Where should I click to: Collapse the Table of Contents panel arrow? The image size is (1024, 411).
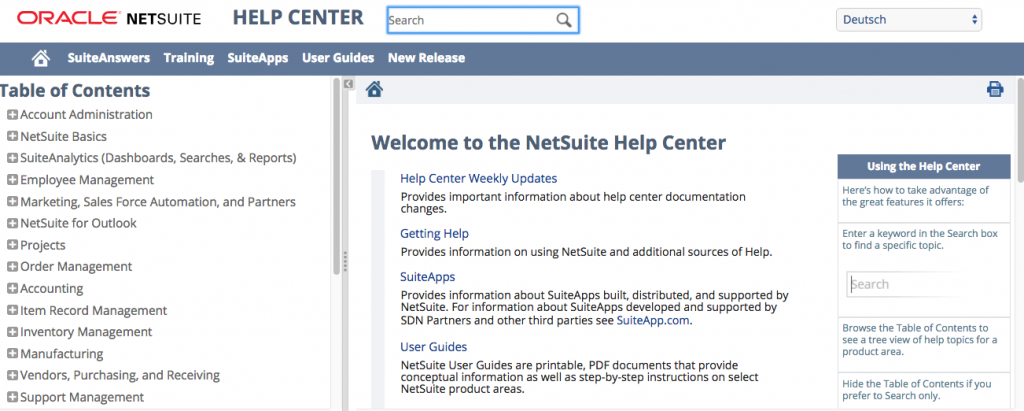click(x=348, y=85)
